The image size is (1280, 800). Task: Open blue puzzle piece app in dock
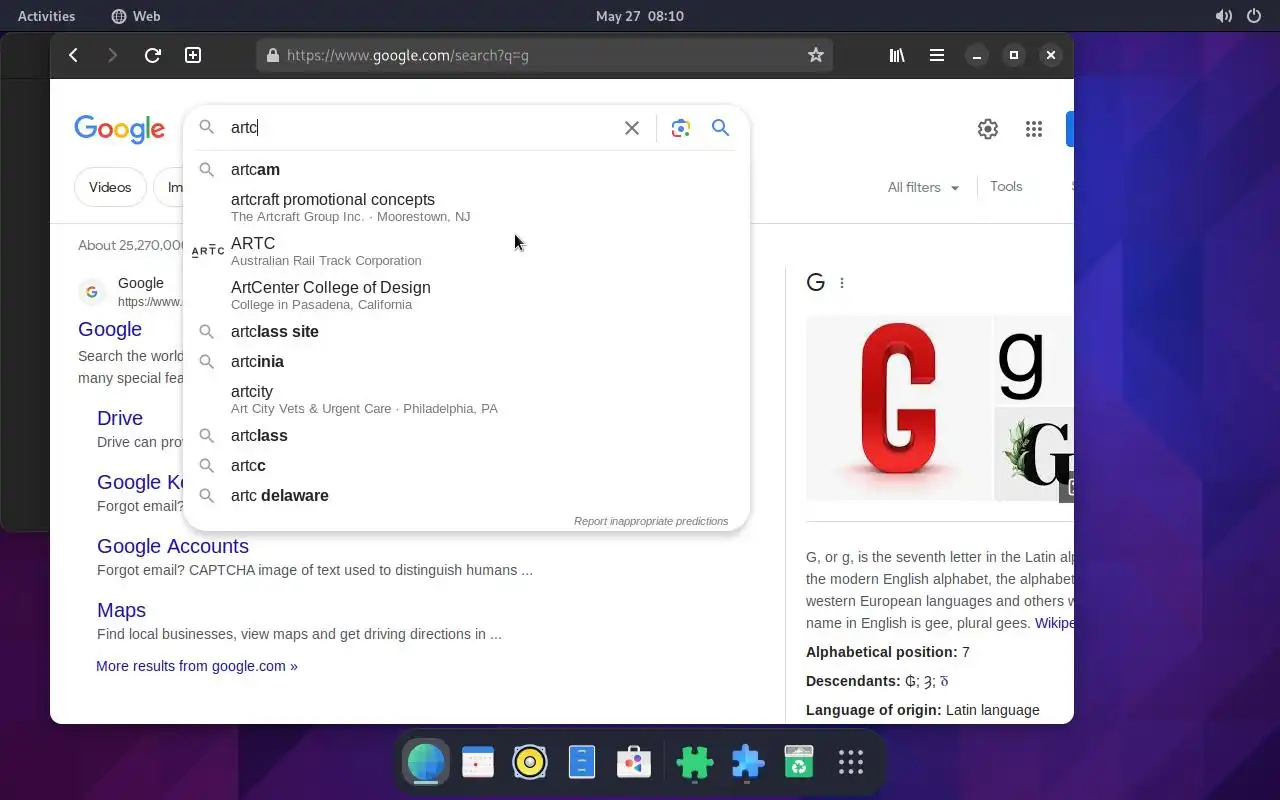coord(747,763)
